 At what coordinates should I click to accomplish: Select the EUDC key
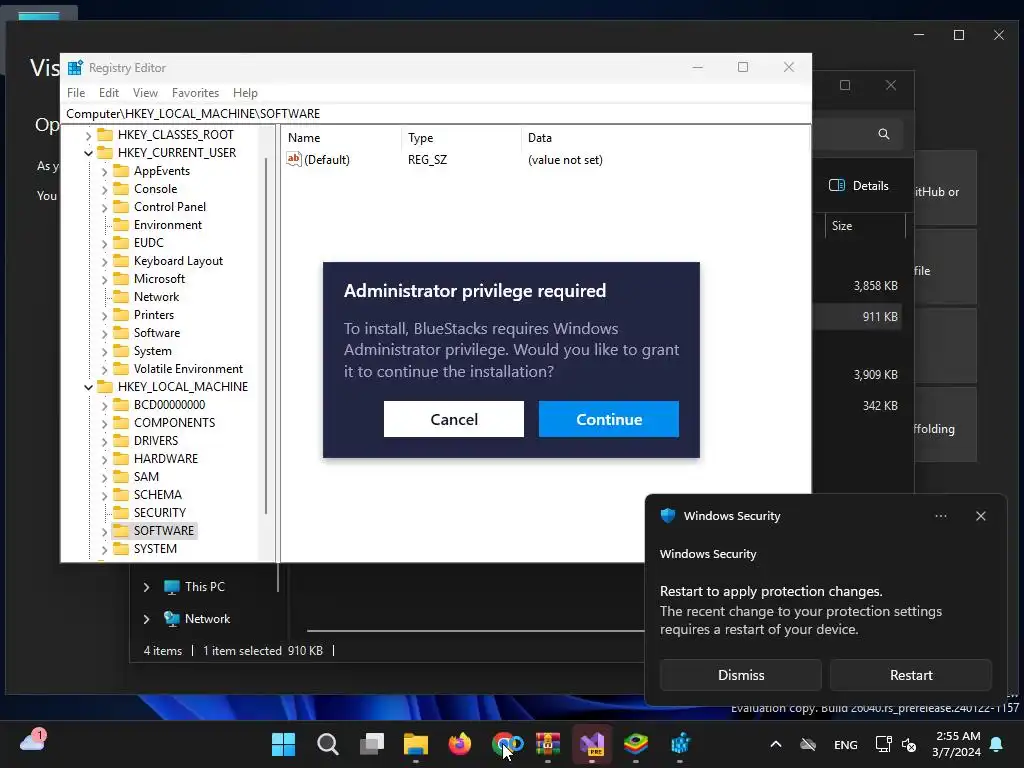pos(148,242)
